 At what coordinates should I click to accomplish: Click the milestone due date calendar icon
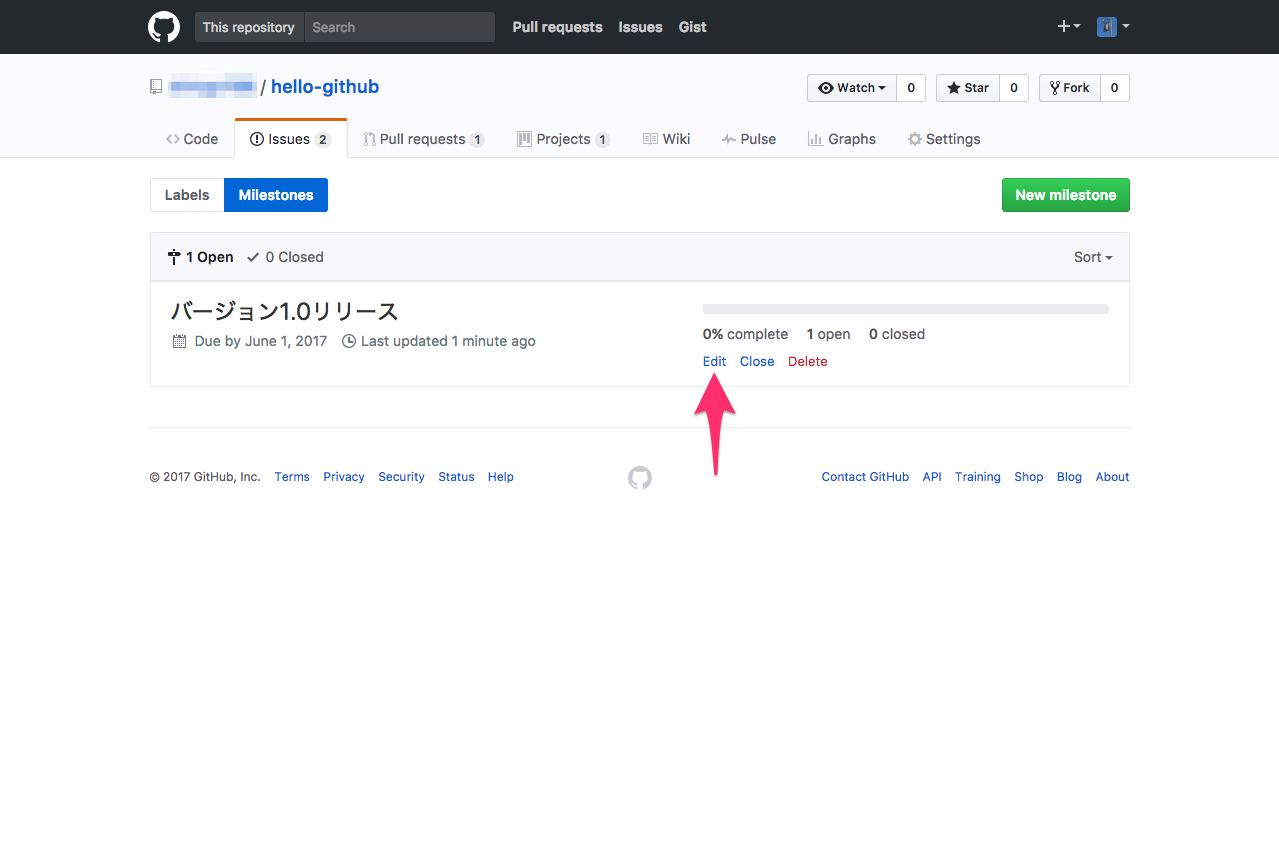click(x=179, y=341)
